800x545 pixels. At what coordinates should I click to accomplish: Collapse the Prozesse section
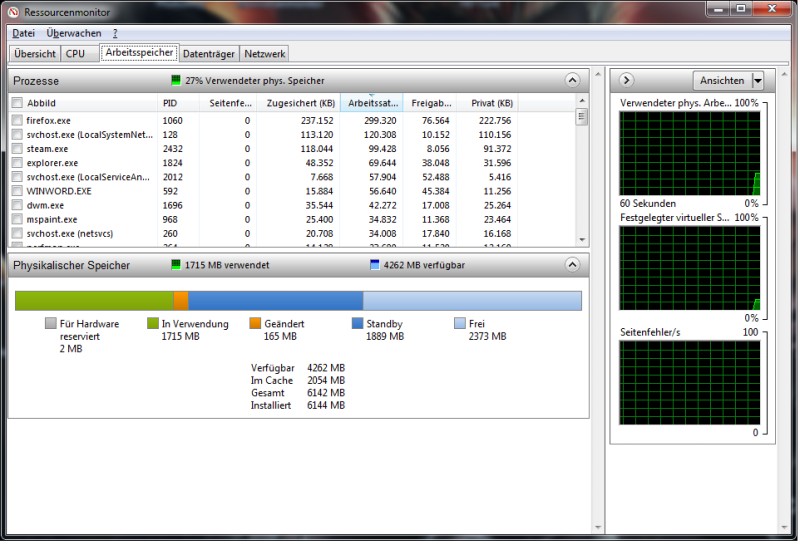pyautogui.click(x=572, y=81)
